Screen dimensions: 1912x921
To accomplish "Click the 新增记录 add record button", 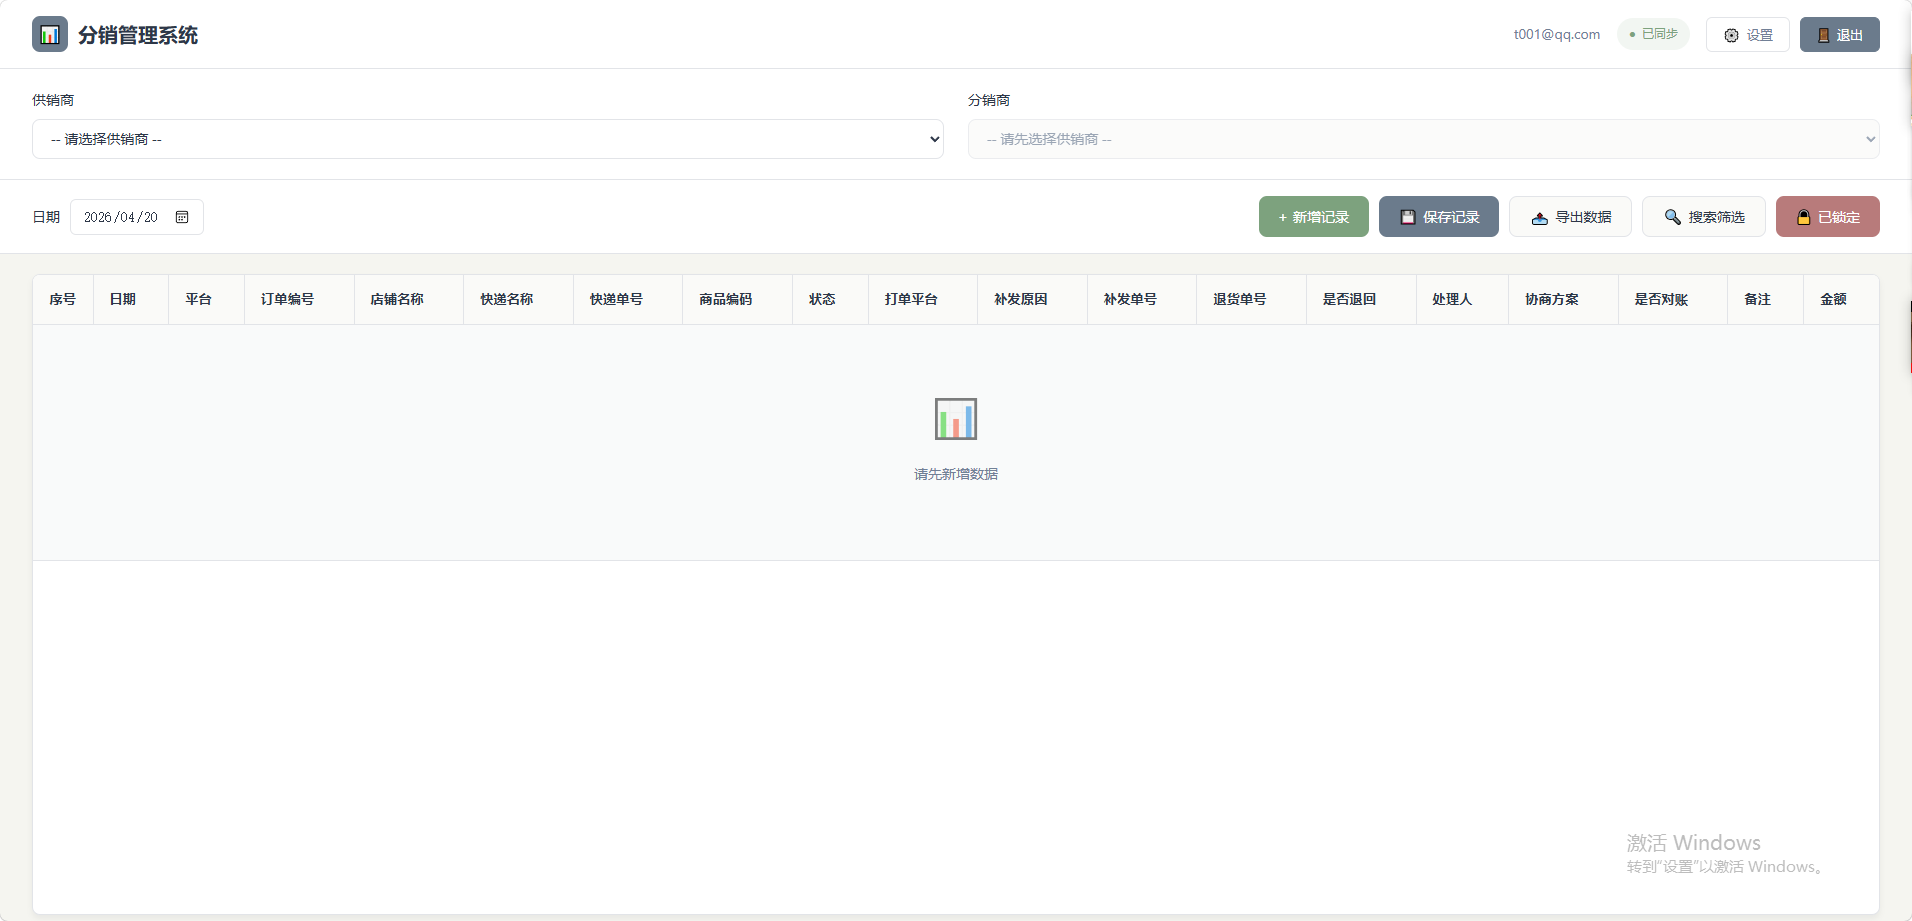I will 1313,217.
